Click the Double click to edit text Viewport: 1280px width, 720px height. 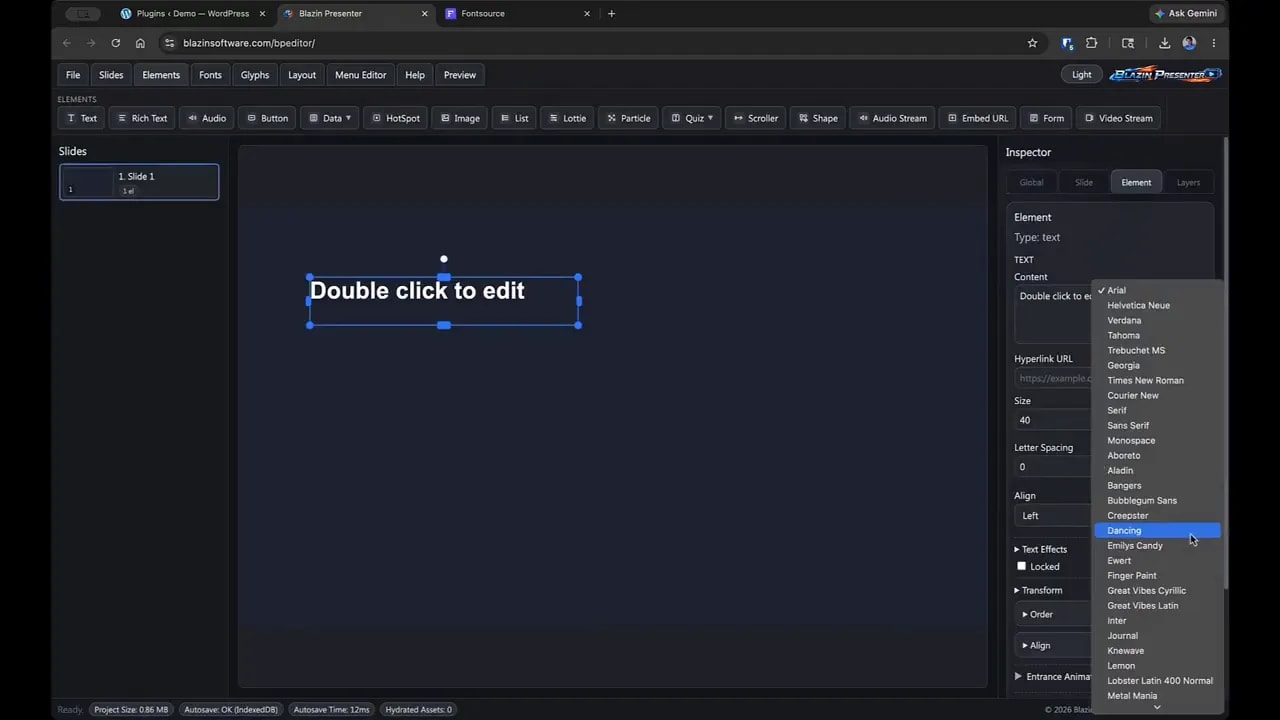[417, 291]
